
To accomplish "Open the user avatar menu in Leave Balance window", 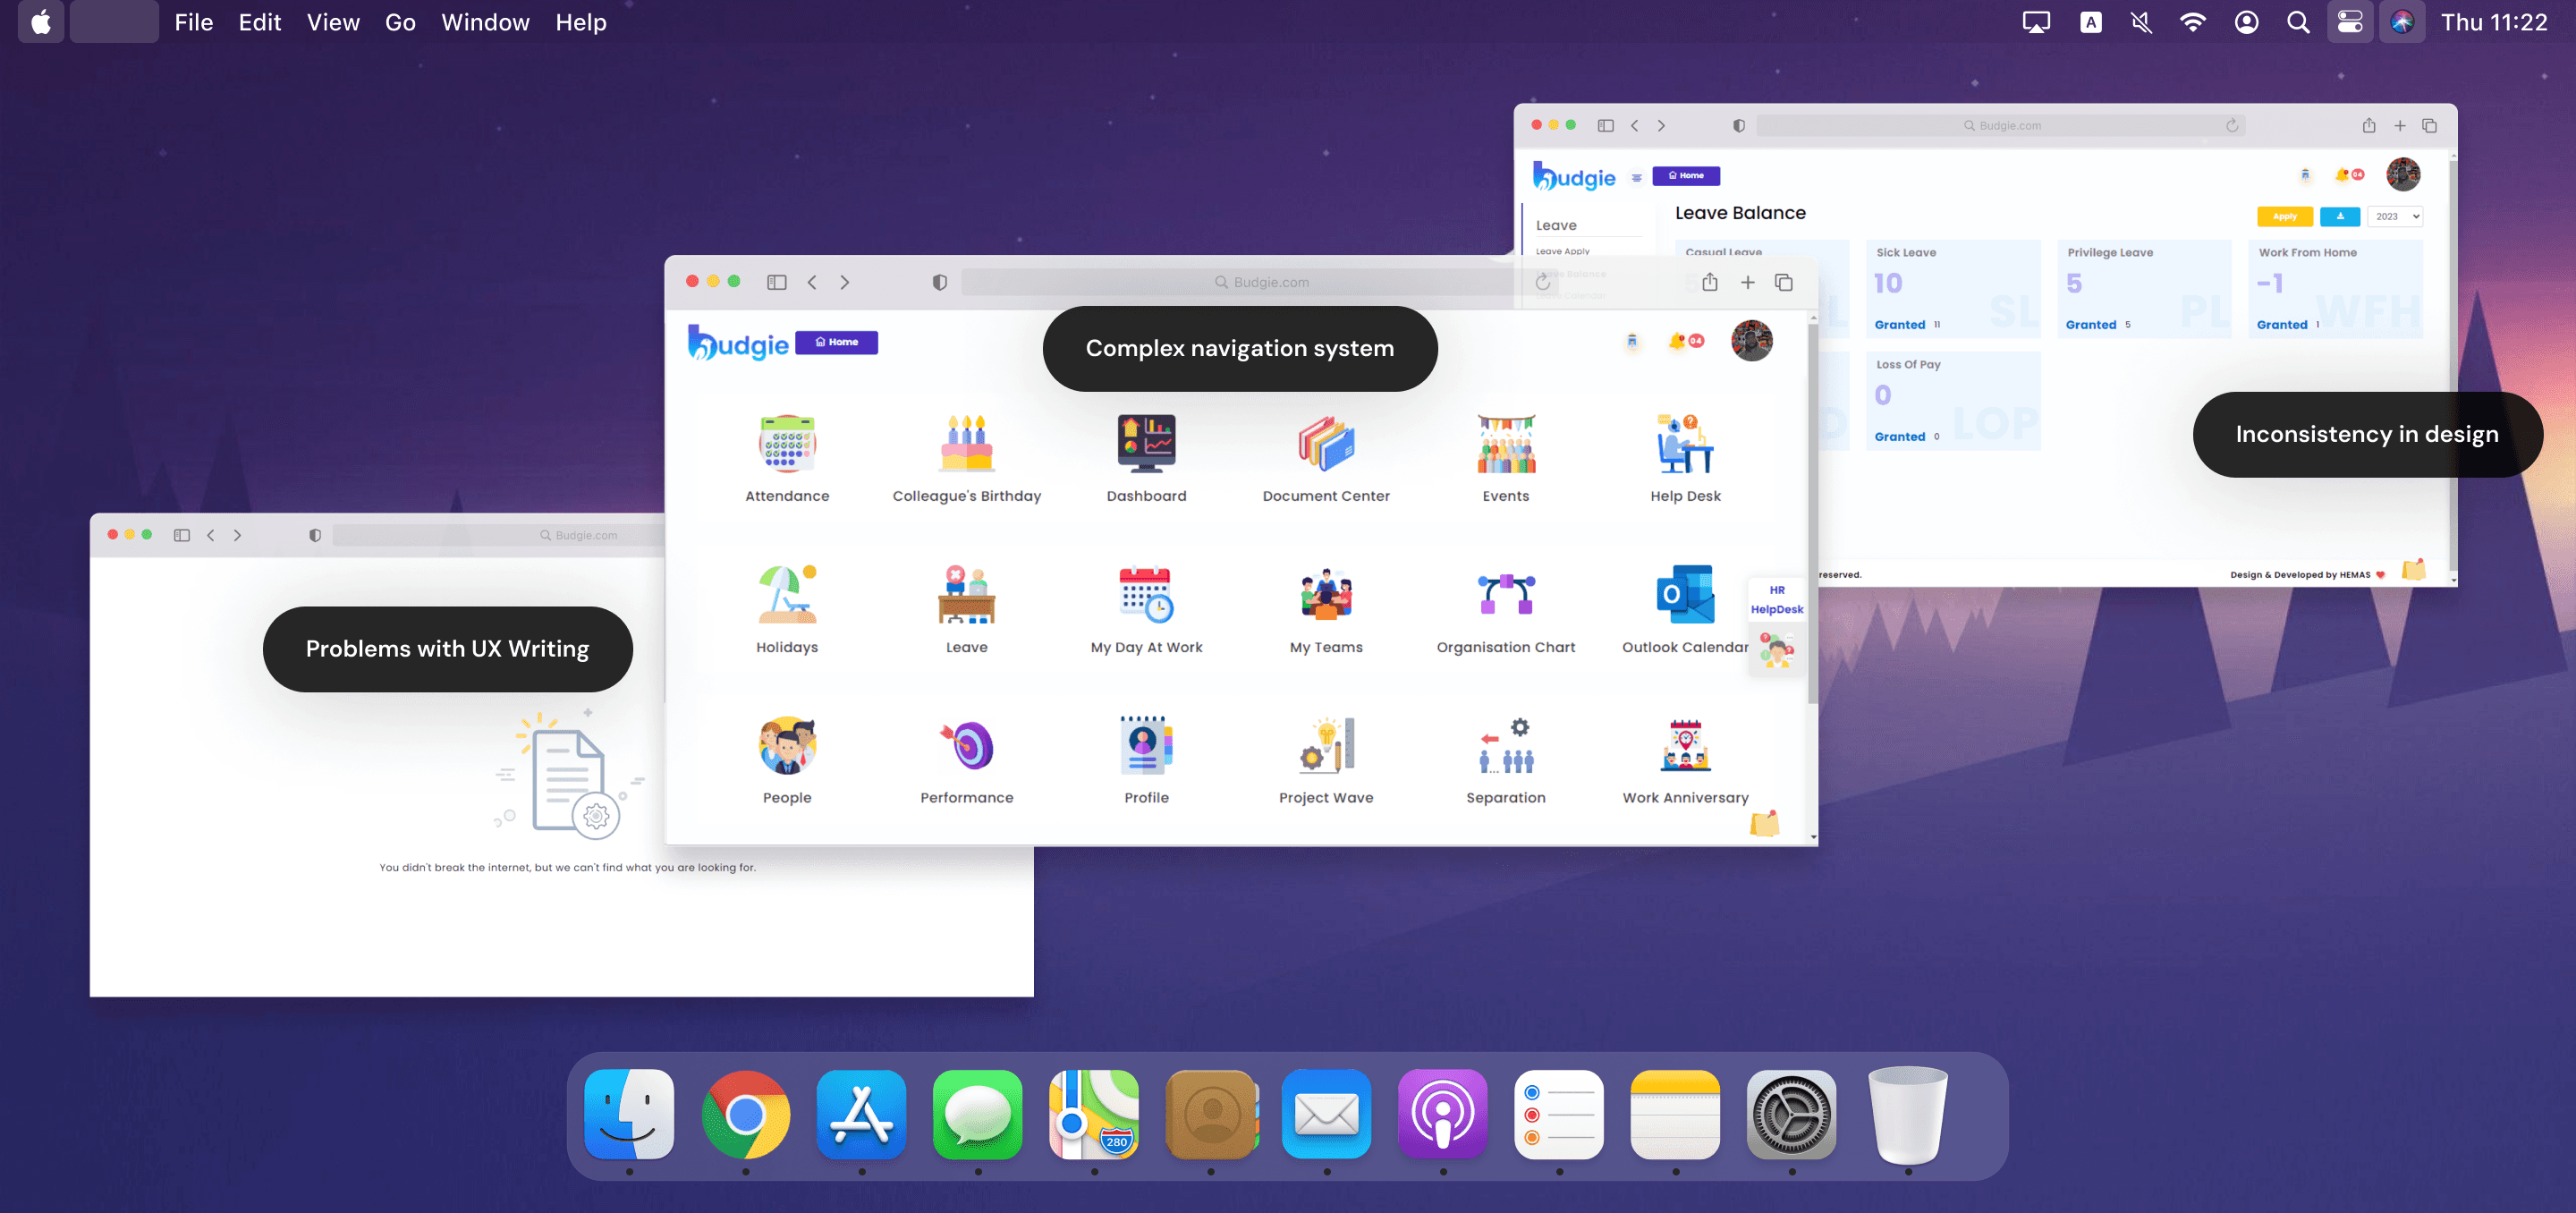I will point(2403,175).
